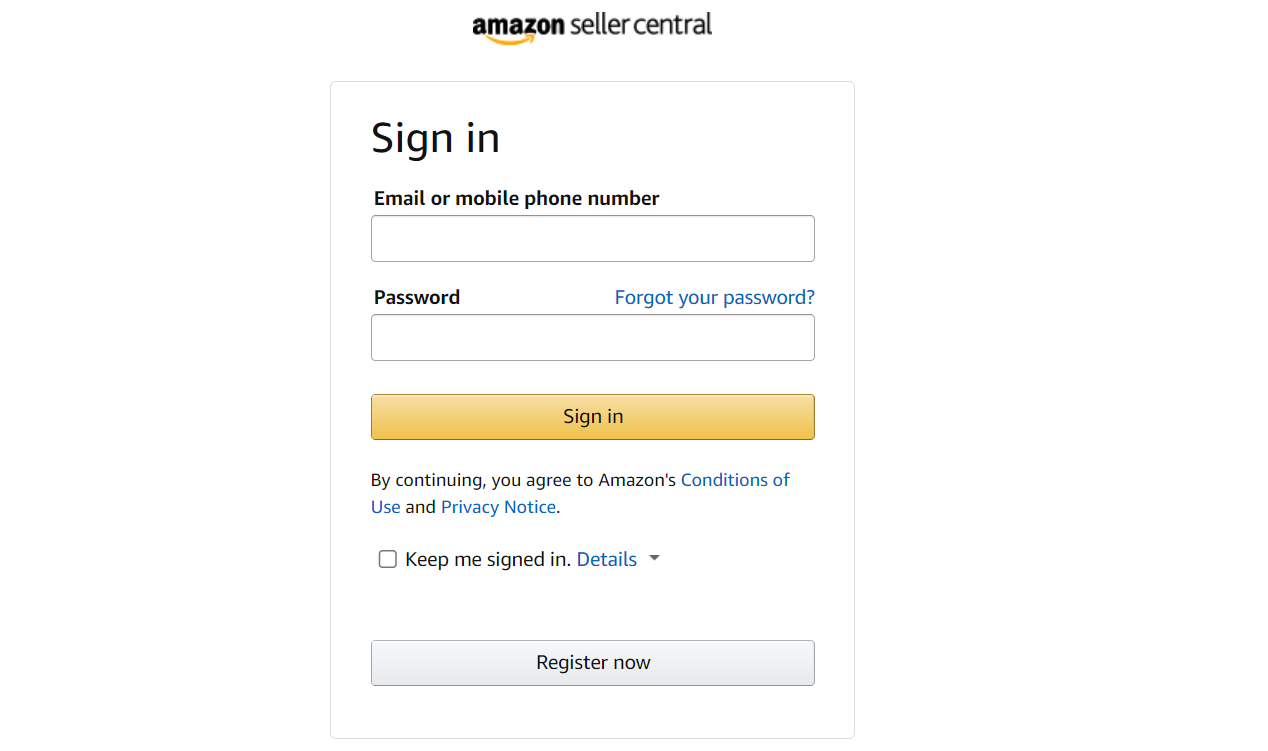Click inside the Password input field
The width and height of the screenshot is (1268, 751).
click(x=592, y=337)
